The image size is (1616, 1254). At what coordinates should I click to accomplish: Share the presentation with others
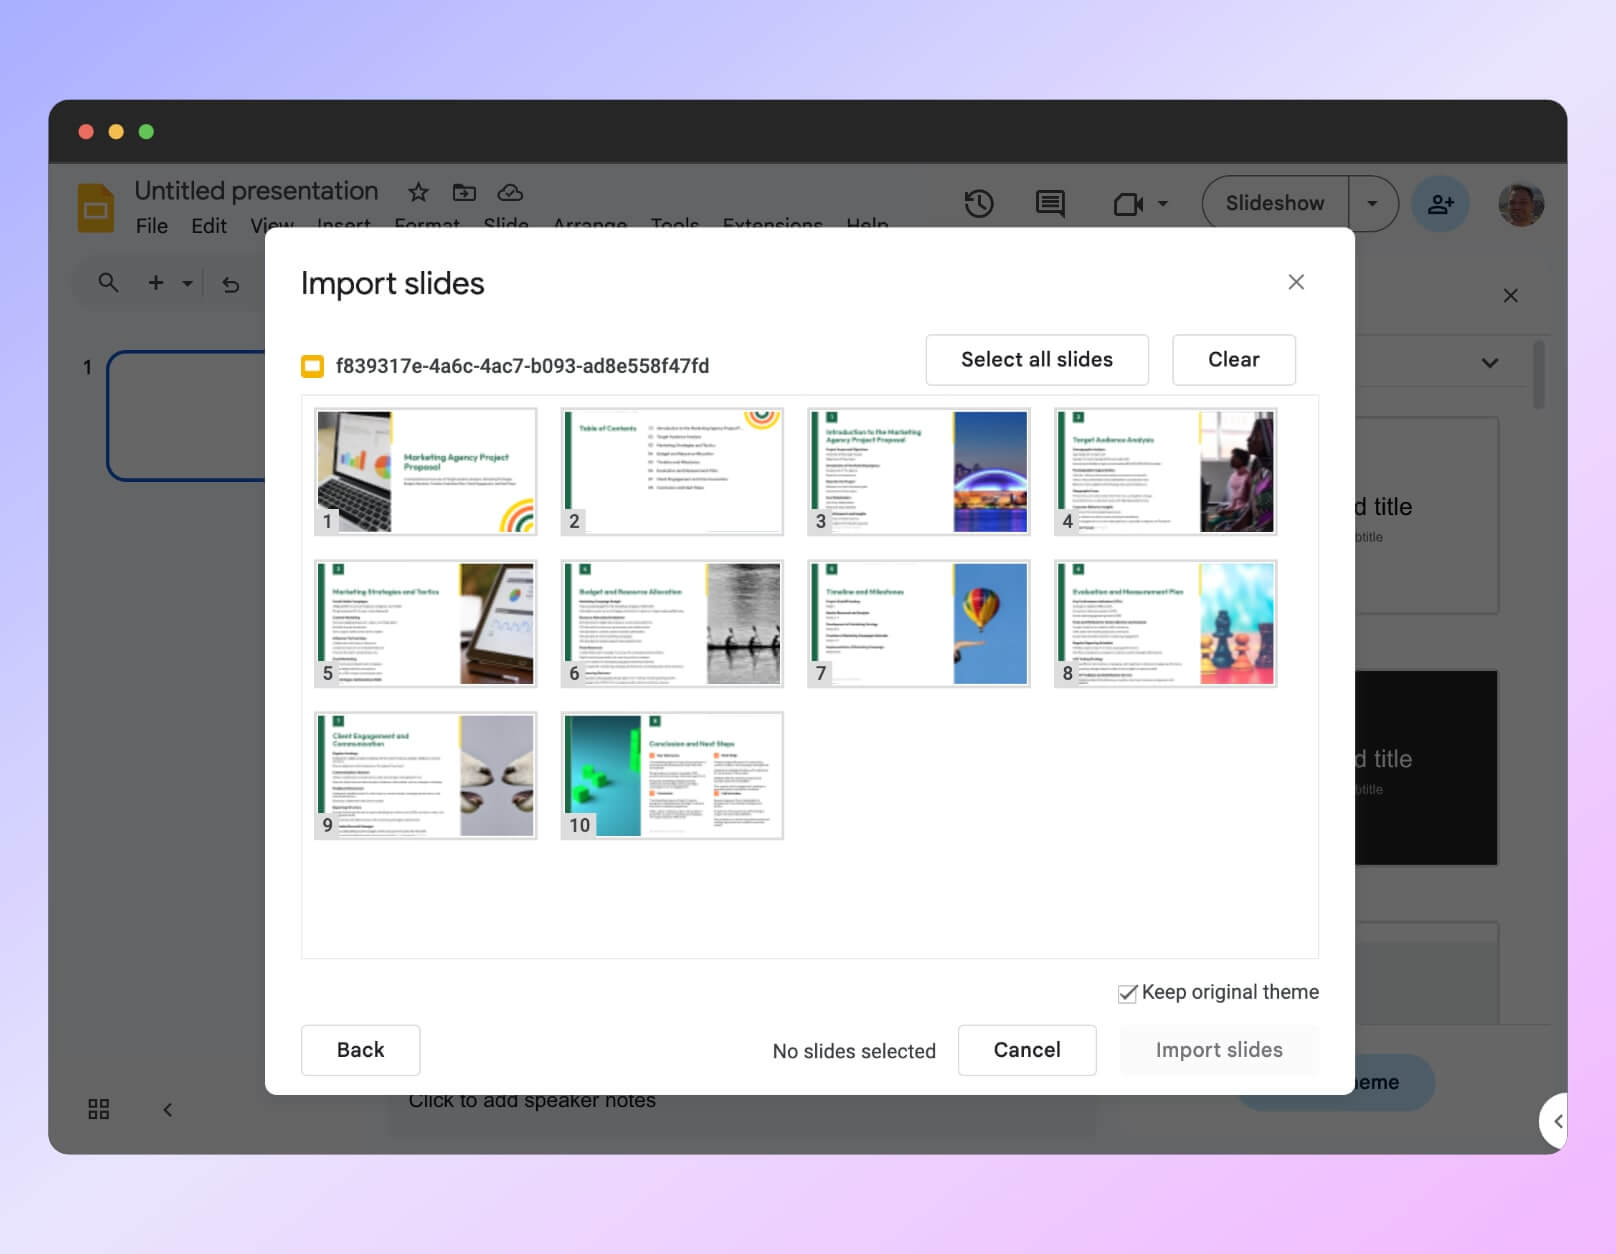(x=1440, y=203)
